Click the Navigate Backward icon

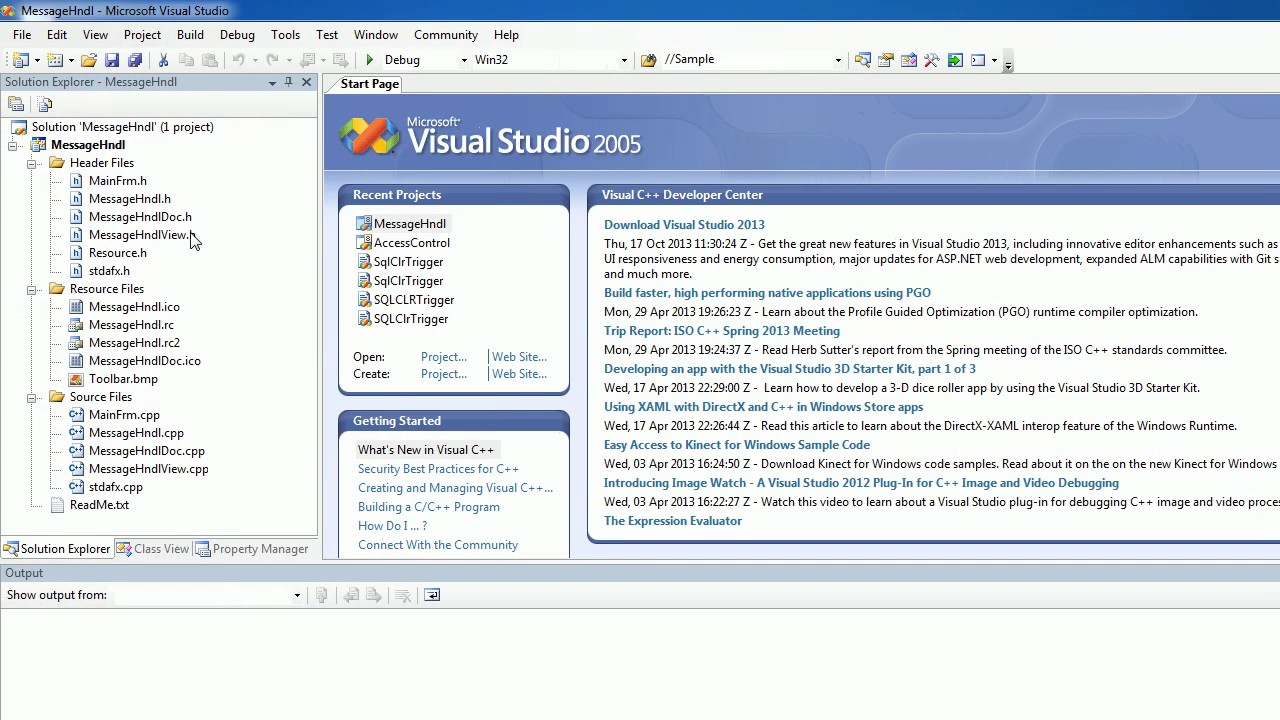coord(307,60)
